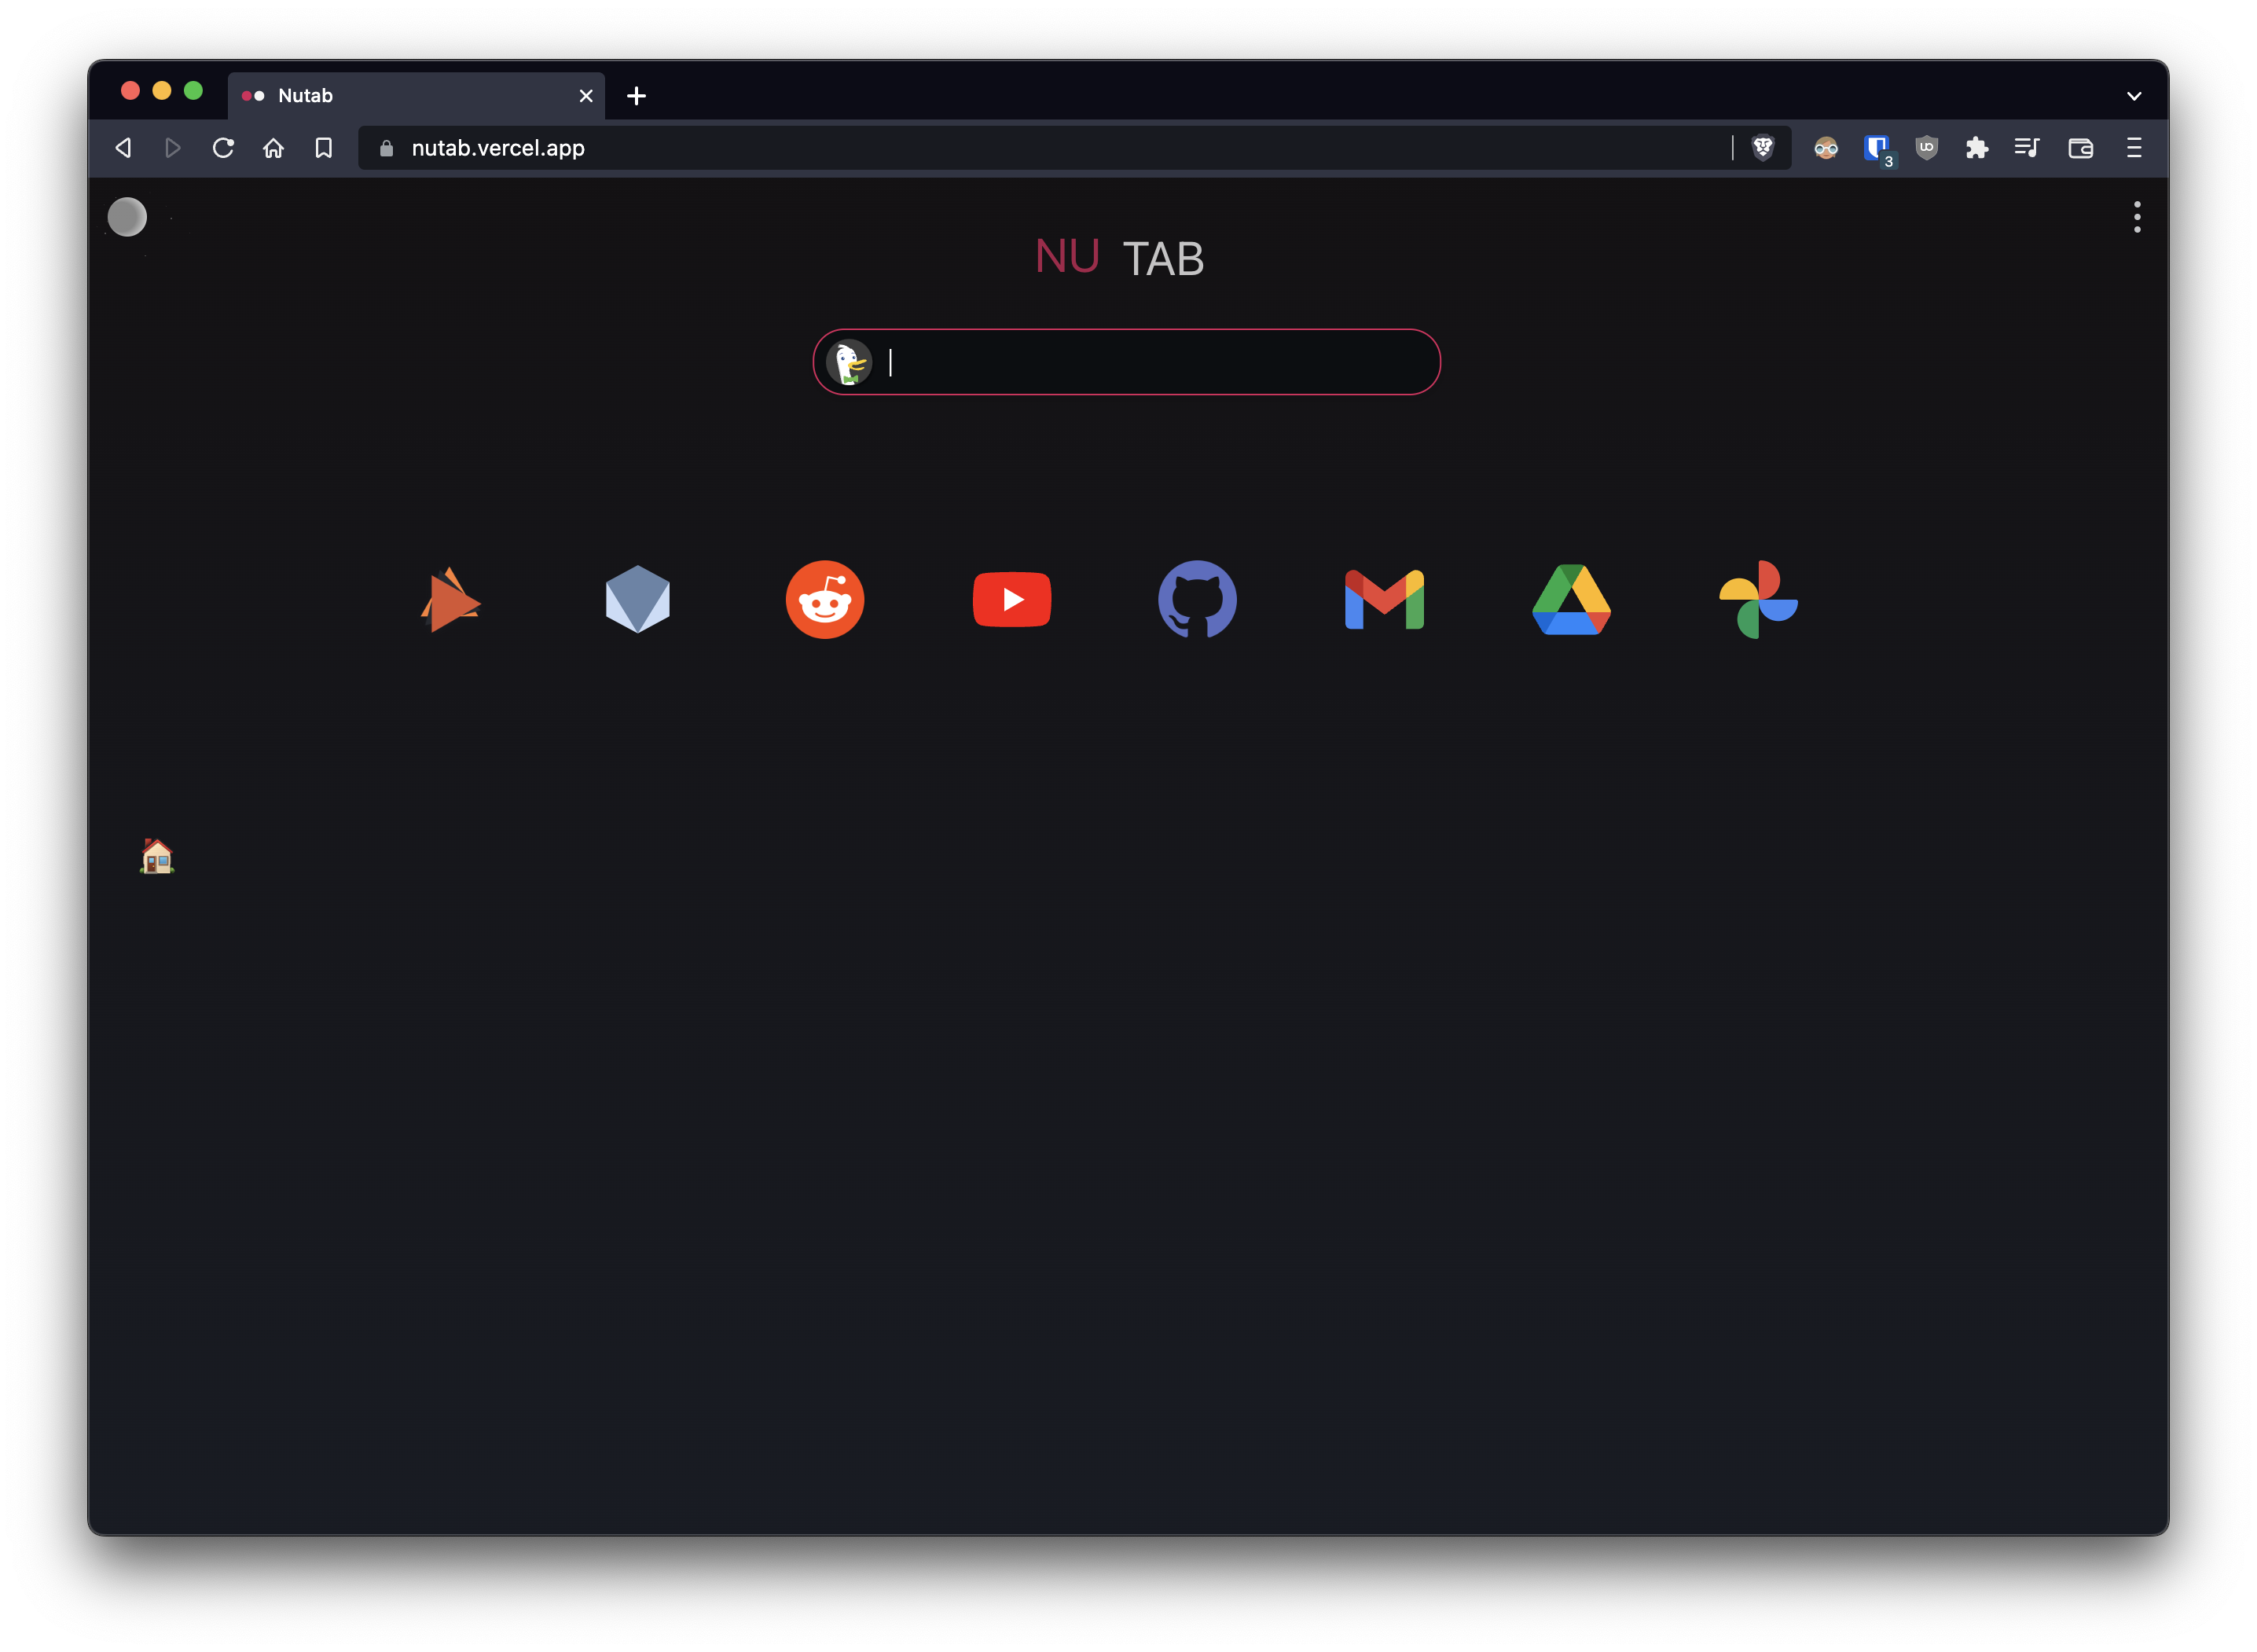The height and width of the screenshot is (1652, 2257).
Task: Toggle the moon theme switch
Action: 127,217
